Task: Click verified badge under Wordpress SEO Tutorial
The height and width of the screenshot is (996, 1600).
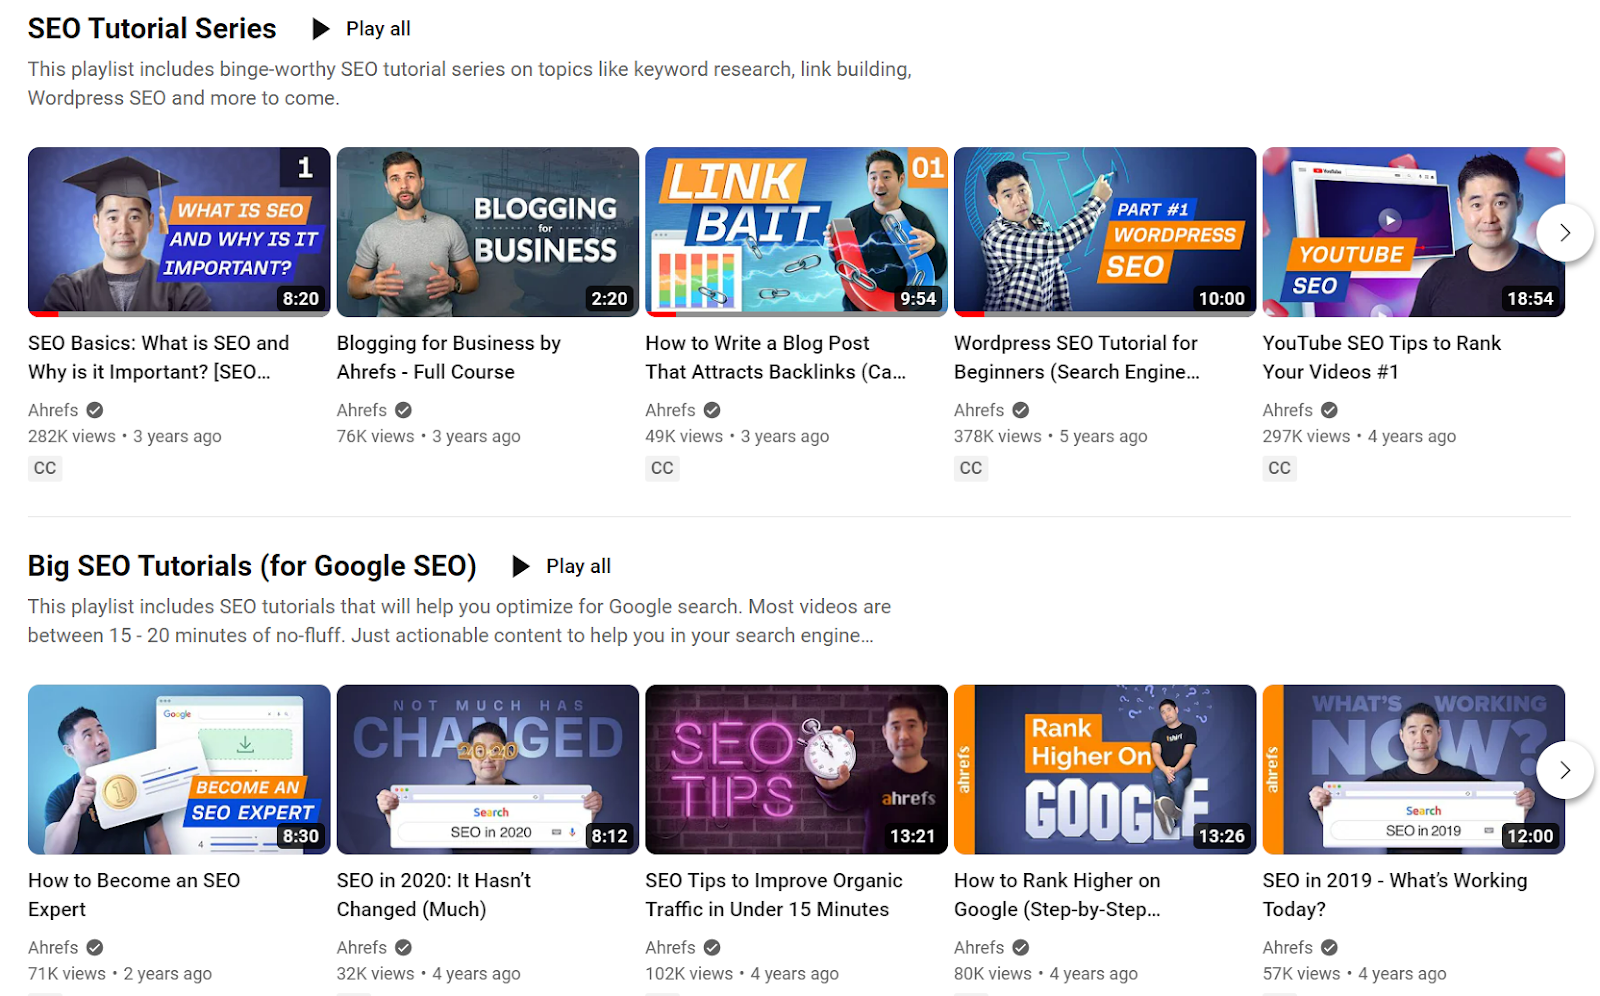Action: 1020,410
